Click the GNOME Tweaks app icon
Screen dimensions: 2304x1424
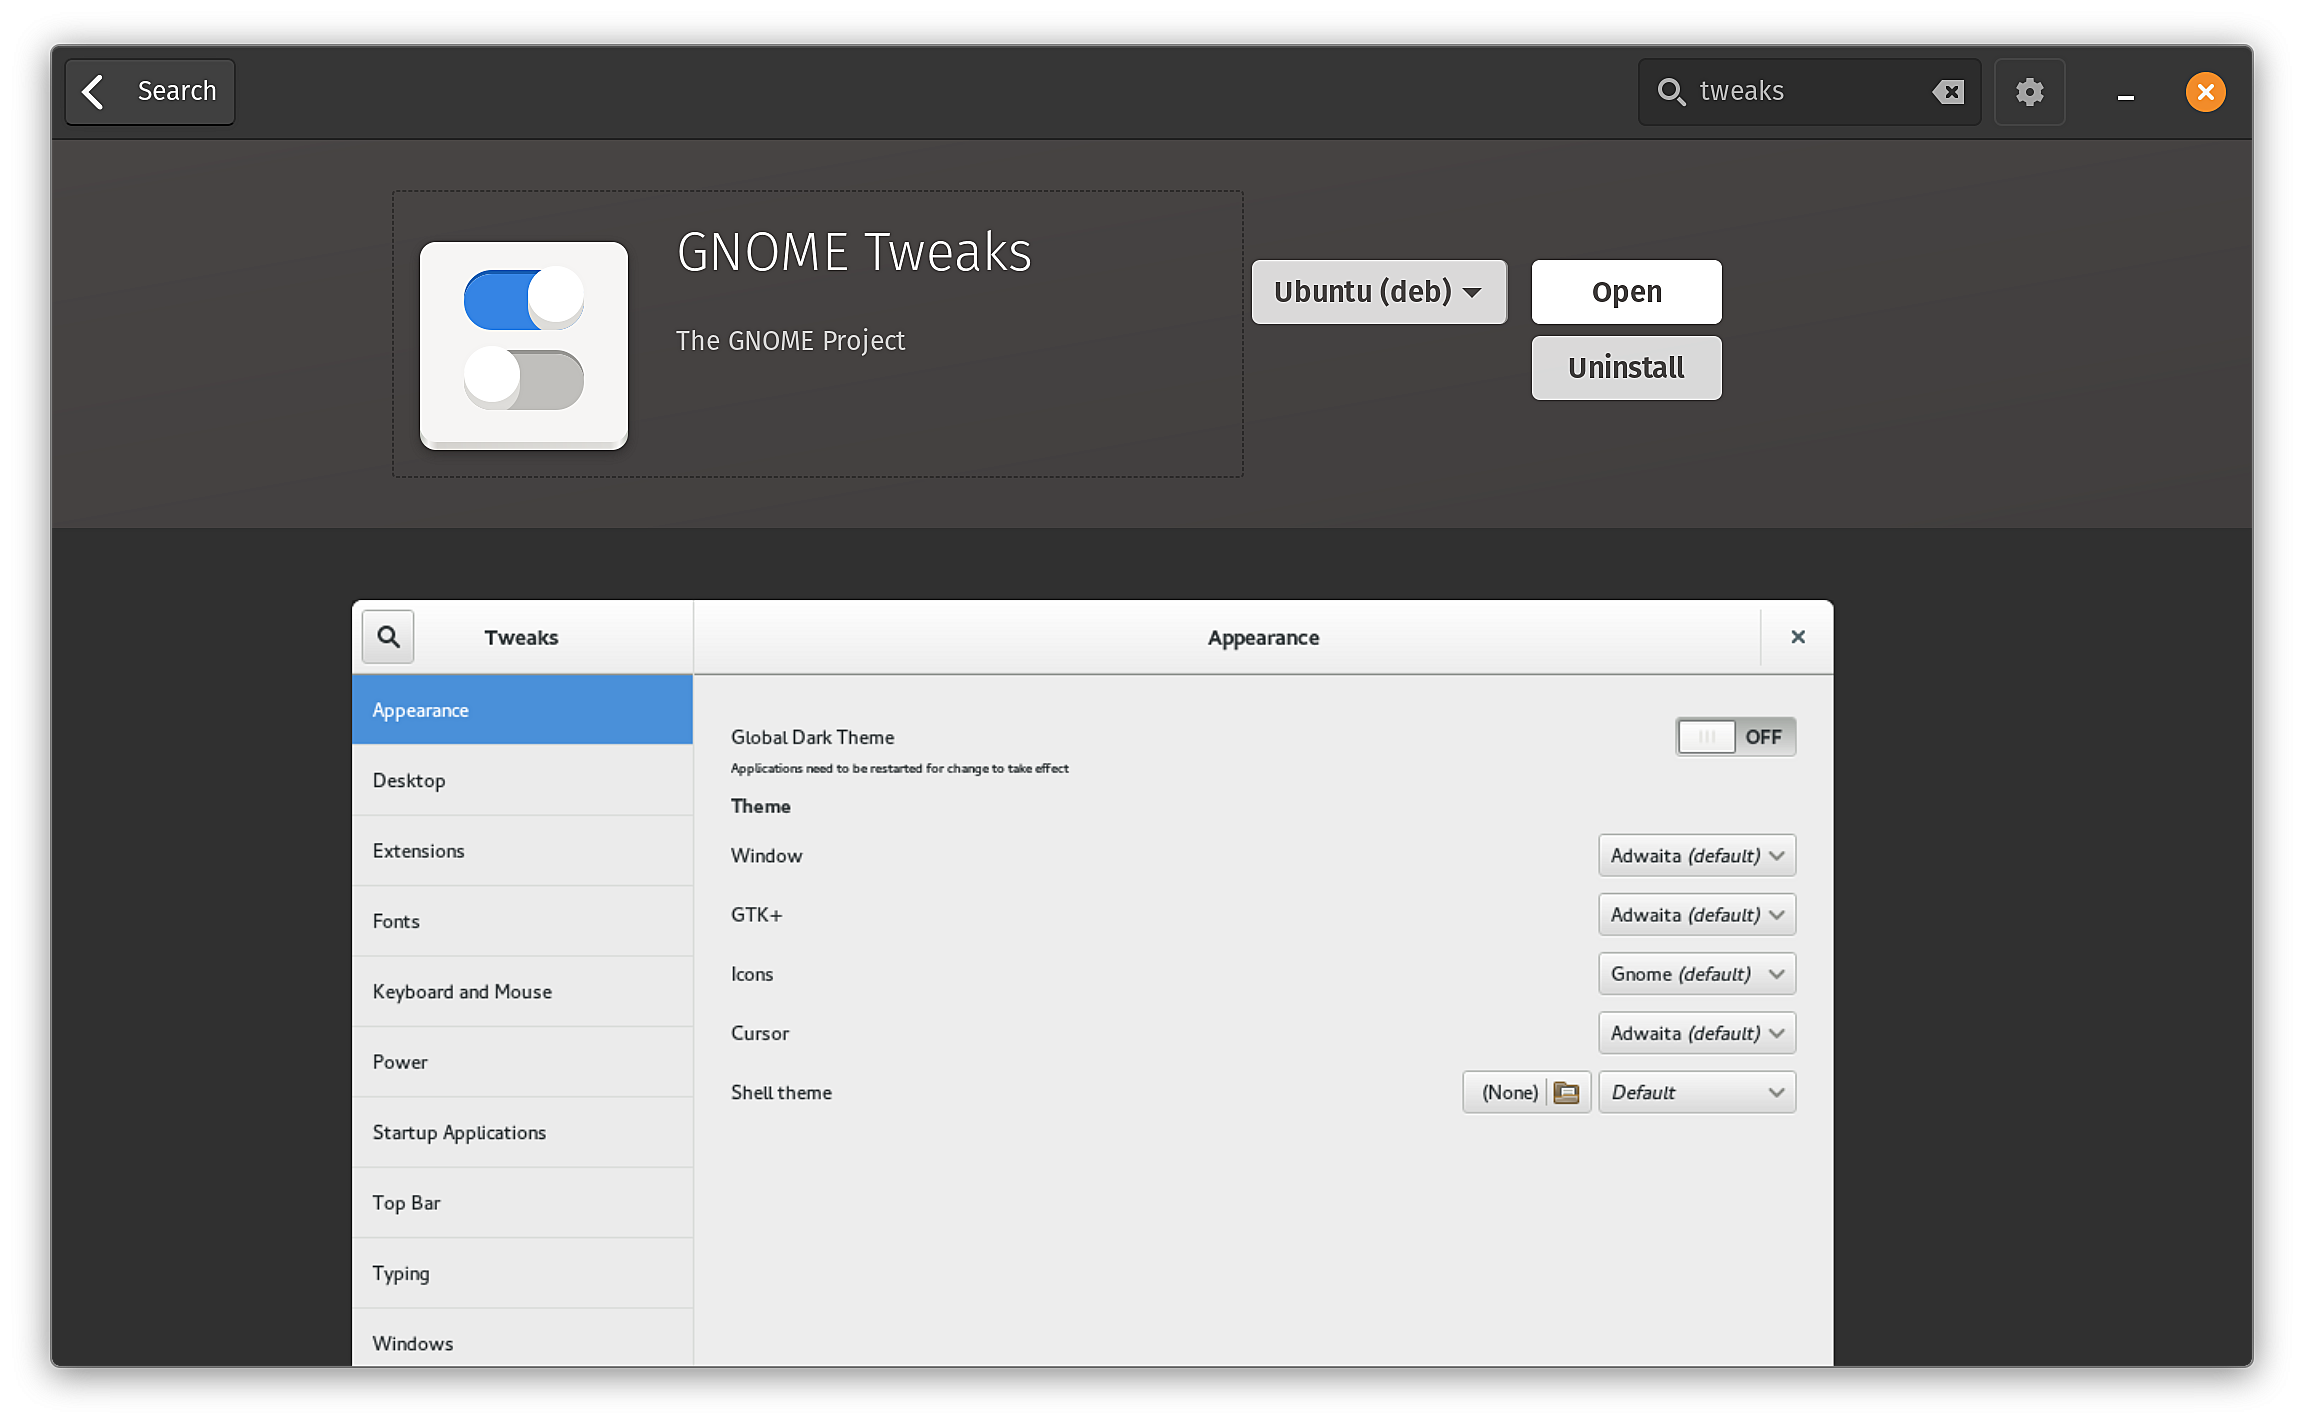pos(524,345)
